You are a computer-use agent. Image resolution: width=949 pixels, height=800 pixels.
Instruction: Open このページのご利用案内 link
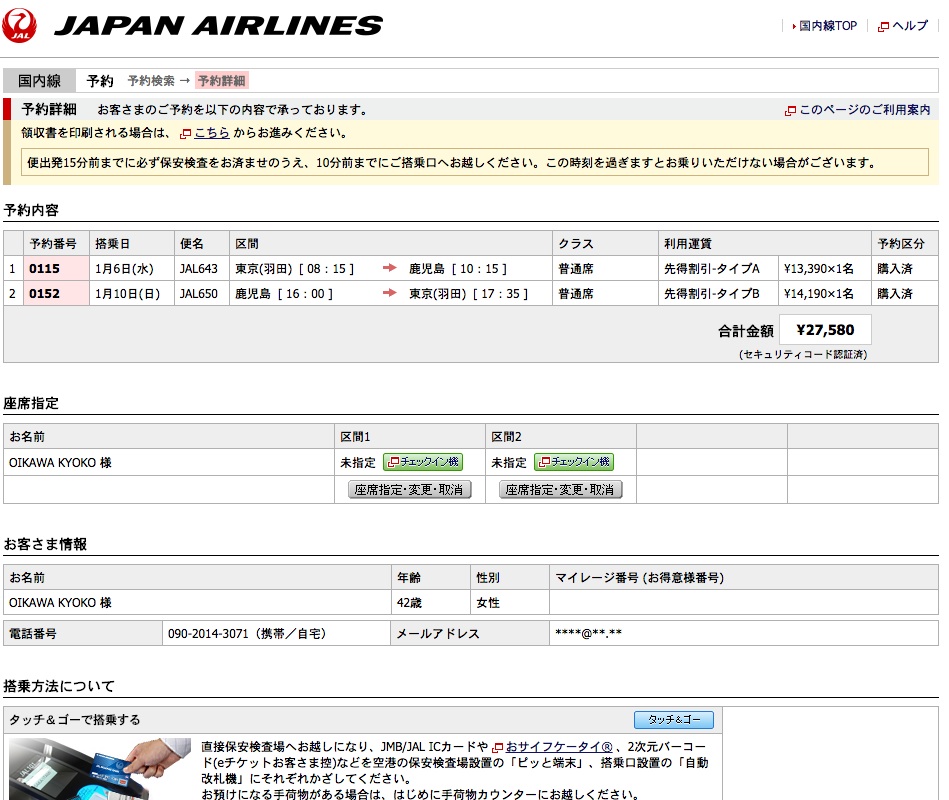click(865, 110)
